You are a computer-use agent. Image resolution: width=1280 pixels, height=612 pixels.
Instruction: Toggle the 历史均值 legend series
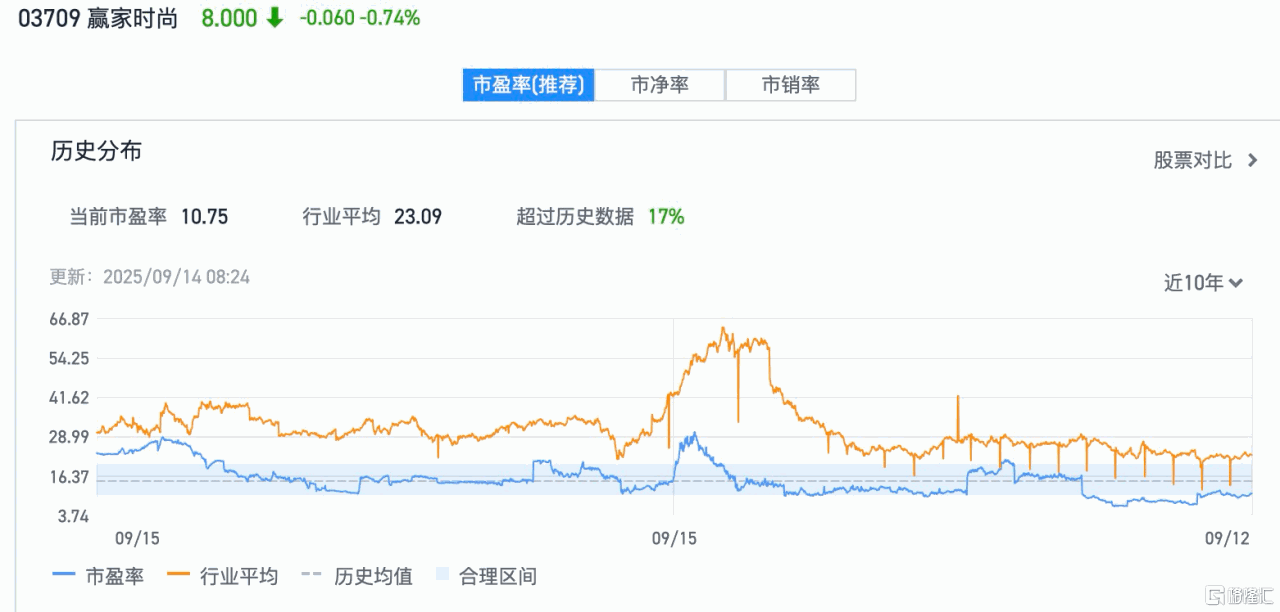click(356, 576)
